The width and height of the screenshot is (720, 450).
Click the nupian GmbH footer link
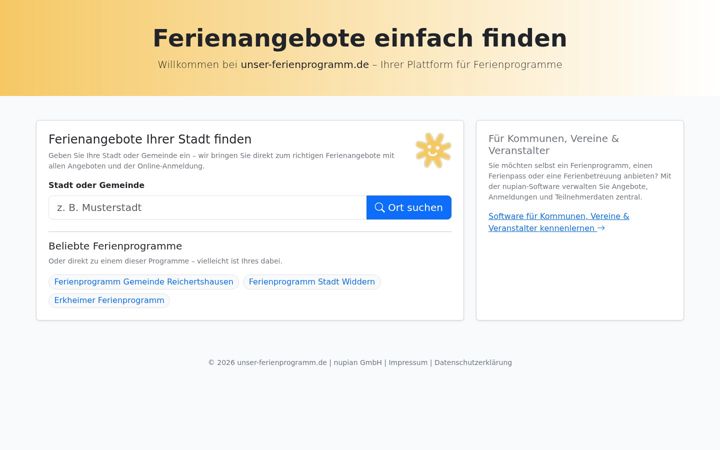pos(358,362)
